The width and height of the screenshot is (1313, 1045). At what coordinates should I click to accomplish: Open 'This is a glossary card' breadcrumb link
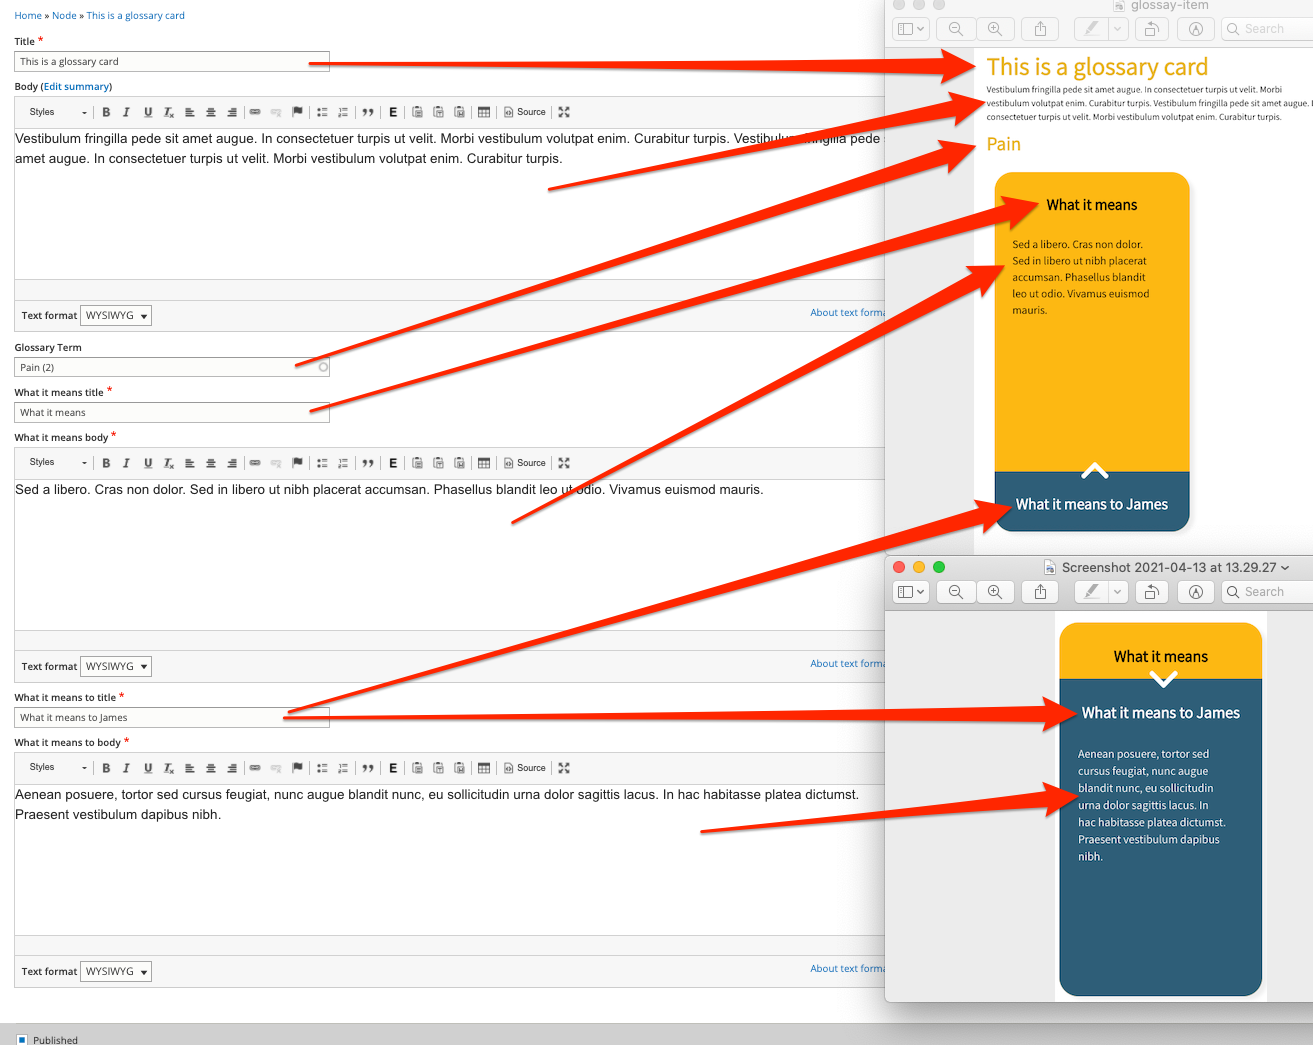tap(135, 15)
